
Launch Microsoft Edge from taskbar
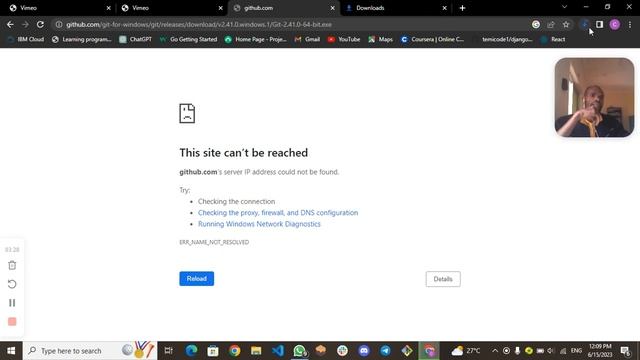pos(191,351)
